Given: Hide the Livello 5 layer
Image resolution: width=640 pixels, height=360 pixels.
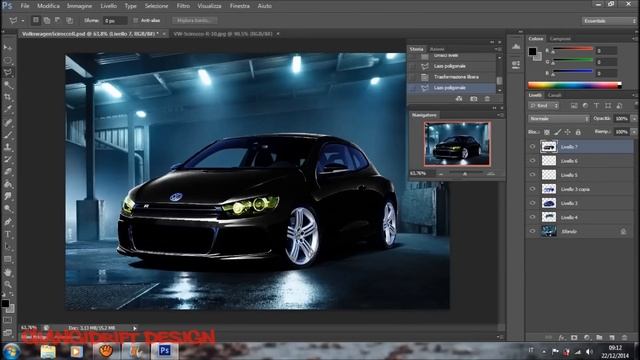Looking at the screenshot, I should point(532,175).
